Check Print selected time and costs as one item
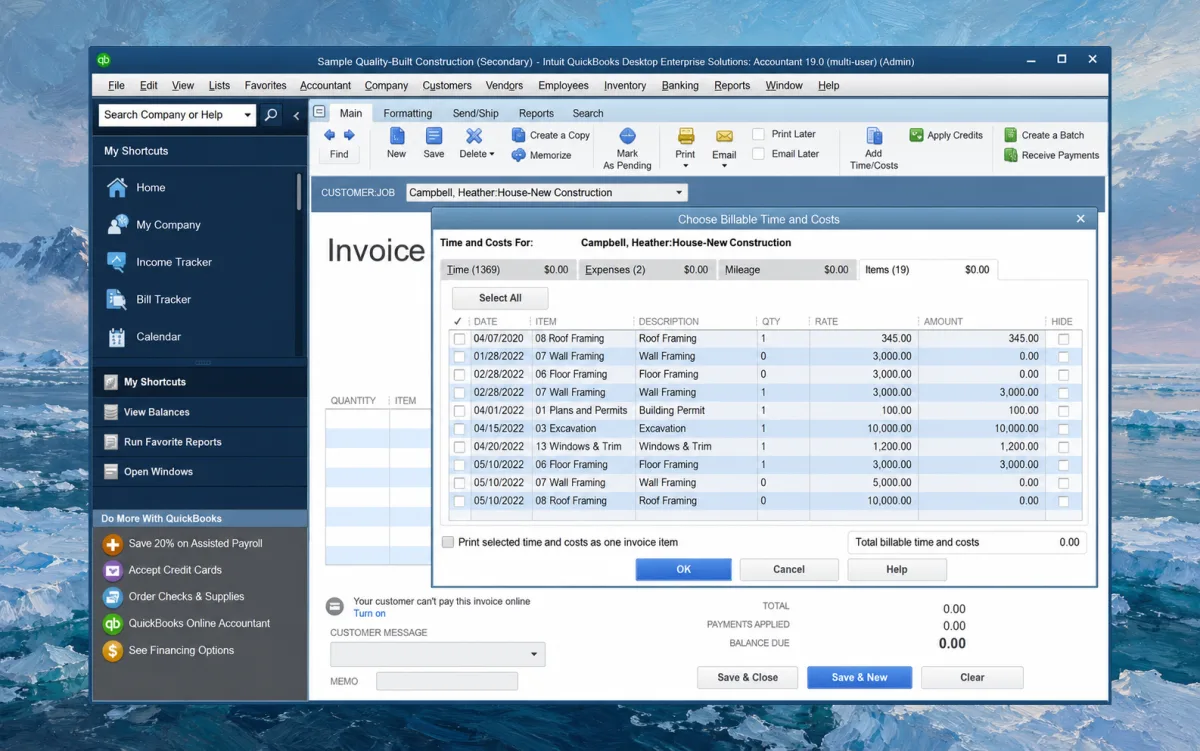Screen dimensions: 1200x751 tap(448, 542)
